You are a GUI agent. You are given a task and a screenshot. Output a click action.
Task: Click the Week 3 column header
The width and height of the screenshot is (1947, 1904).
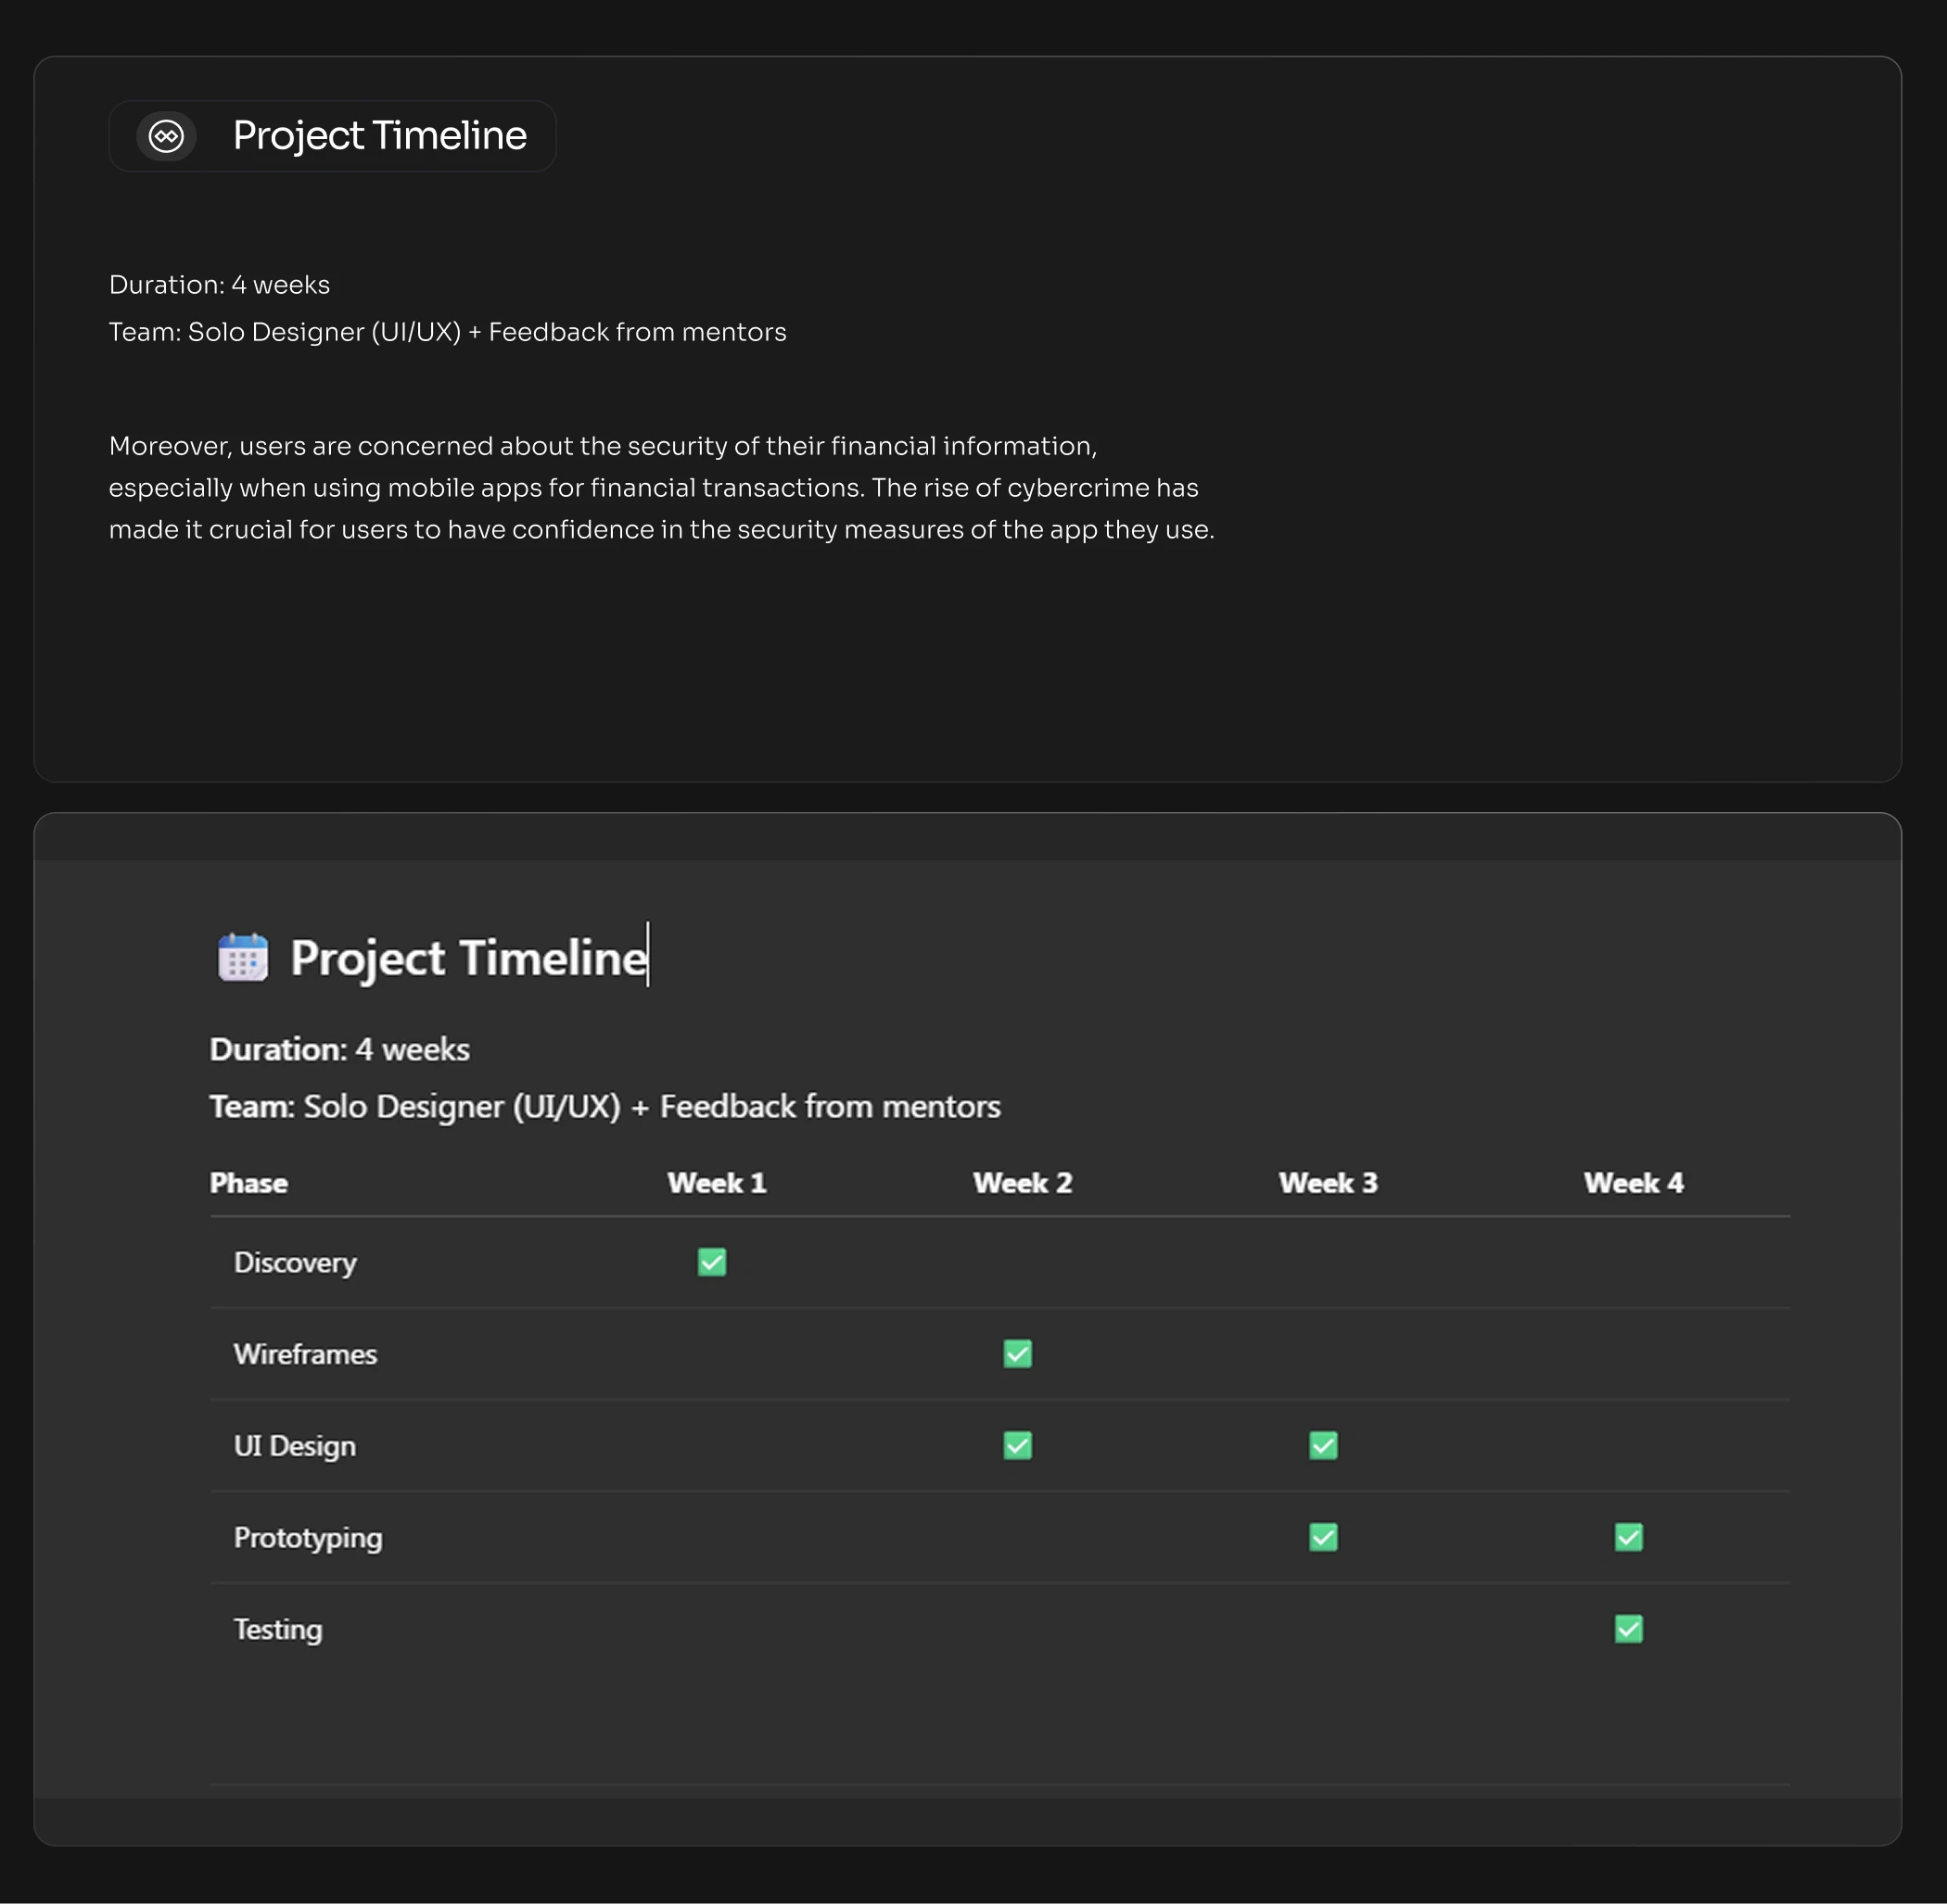point(1327,1183)
